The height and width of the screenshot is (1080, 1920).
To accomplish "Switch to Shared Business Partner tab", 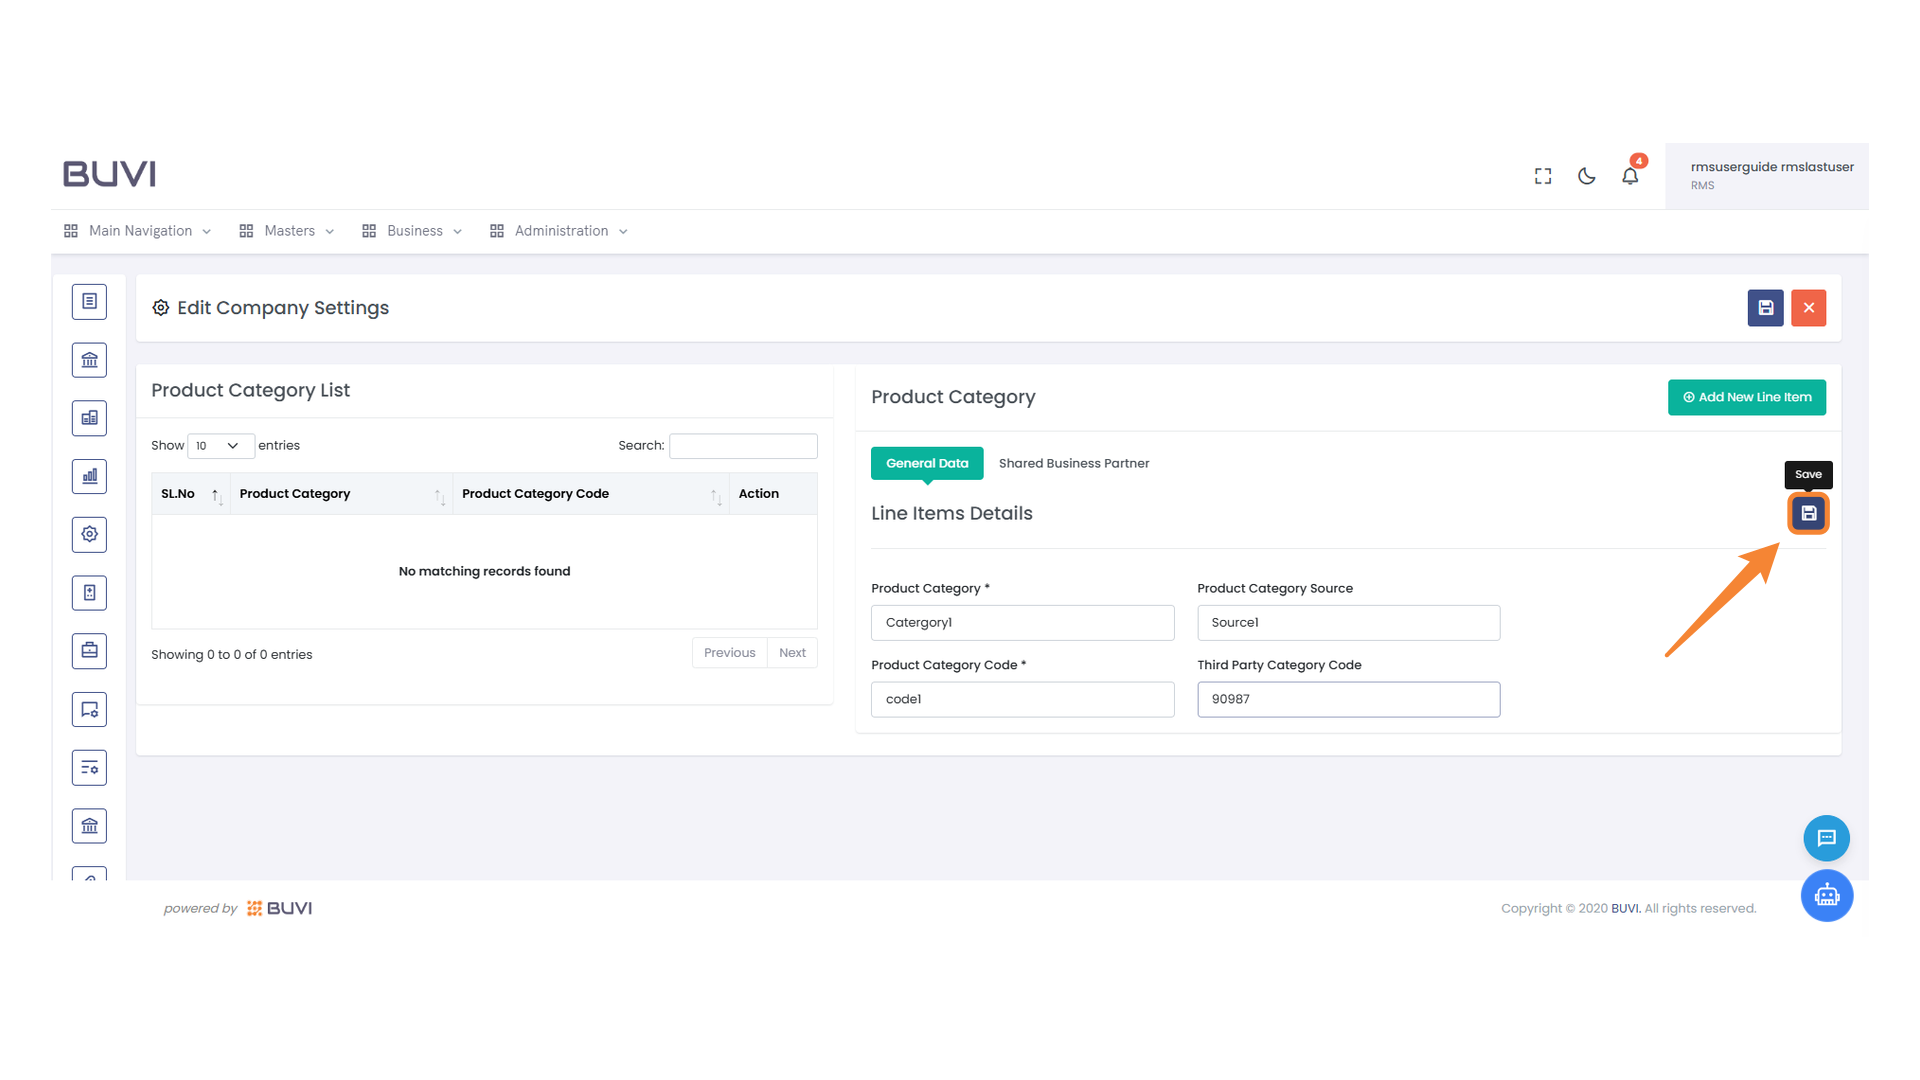I will (x=1073, y=463).
